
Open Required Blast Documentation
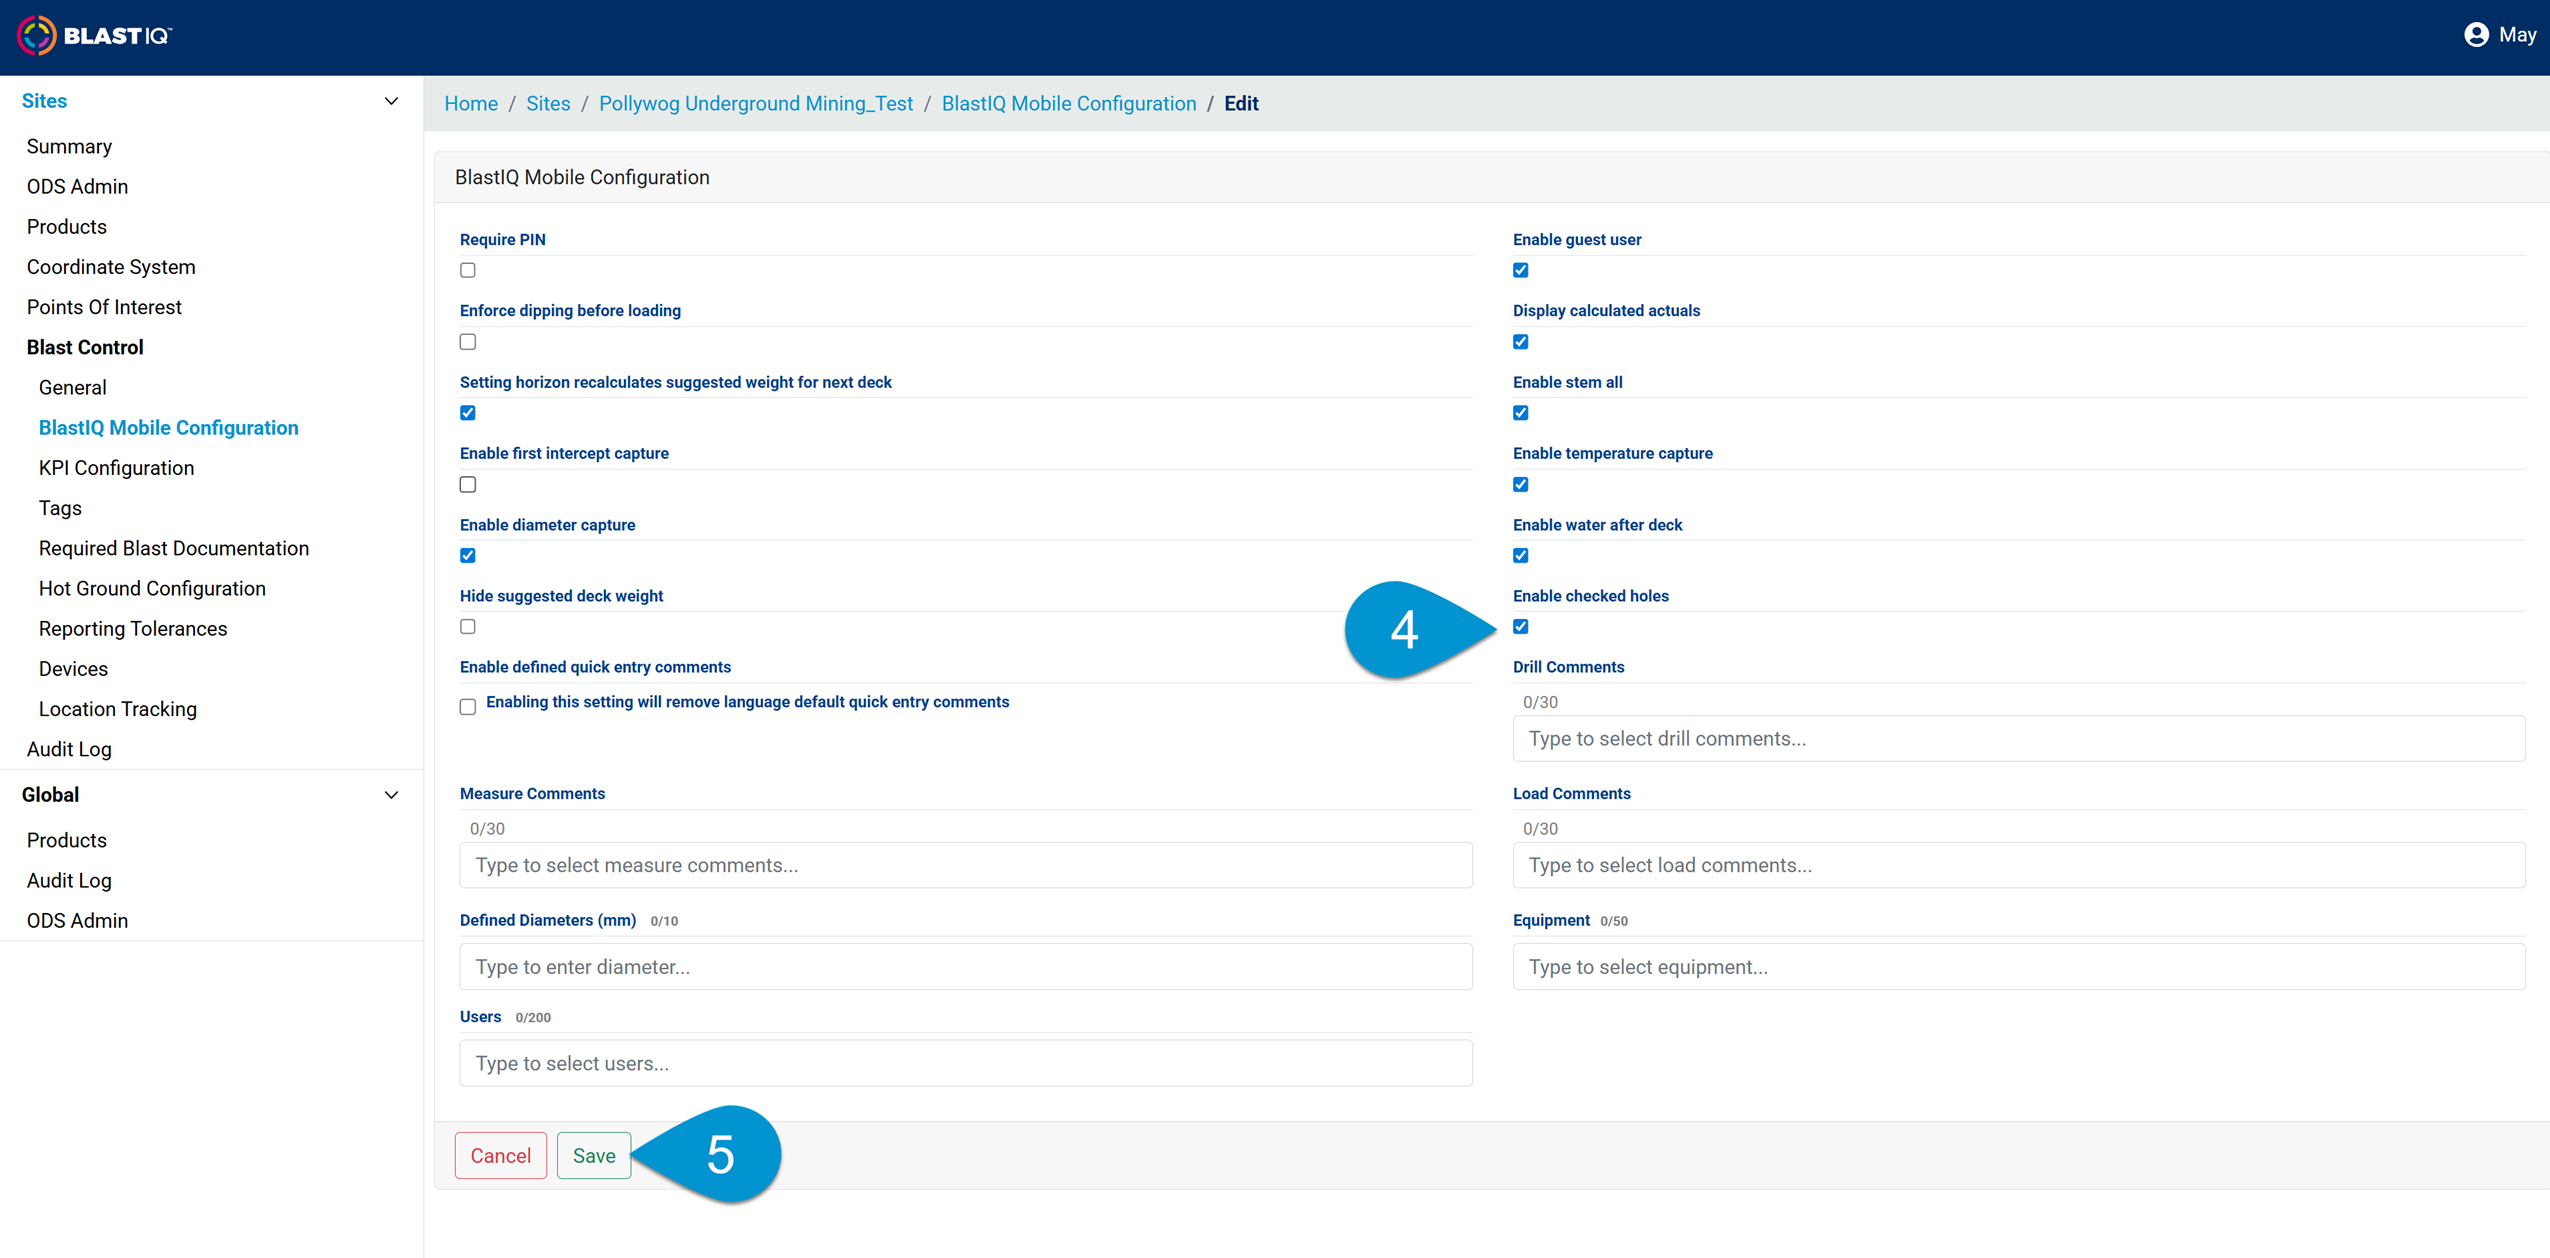(174, 548)
